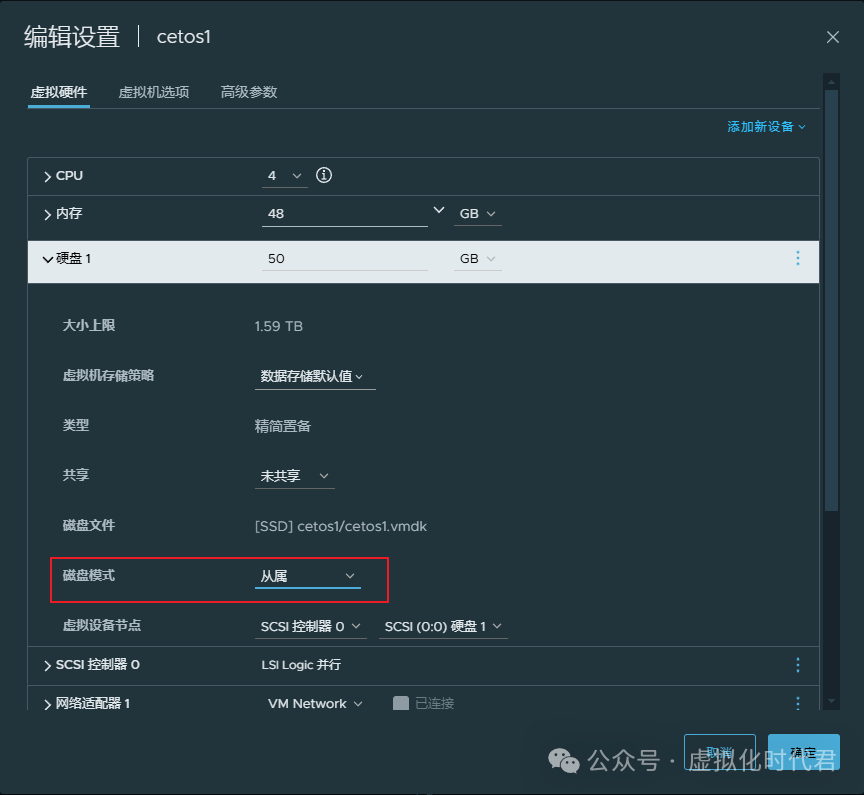Open the 网络适配器 1 kebab menu icon
Screen dimensions: 864x795
coord(798,703)
